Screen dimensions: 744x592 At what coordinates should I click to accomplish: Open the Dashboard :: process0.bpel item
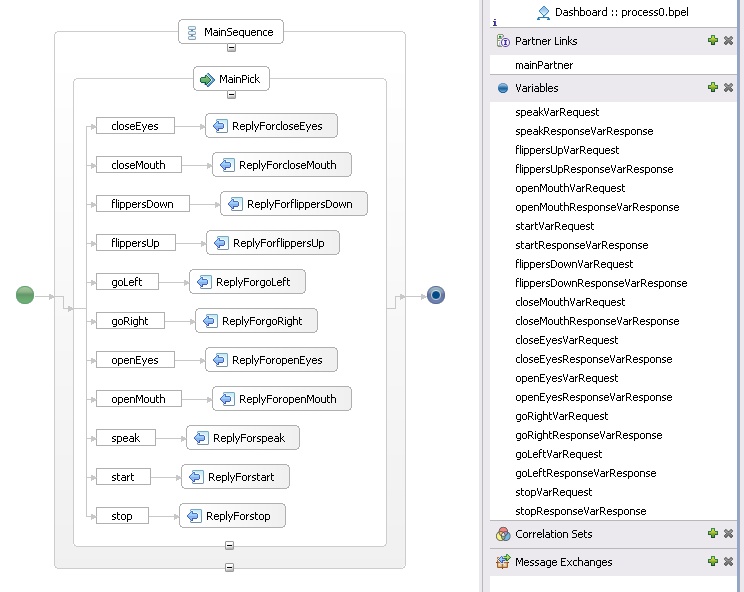pyautogui.click(x=620, y=12)
